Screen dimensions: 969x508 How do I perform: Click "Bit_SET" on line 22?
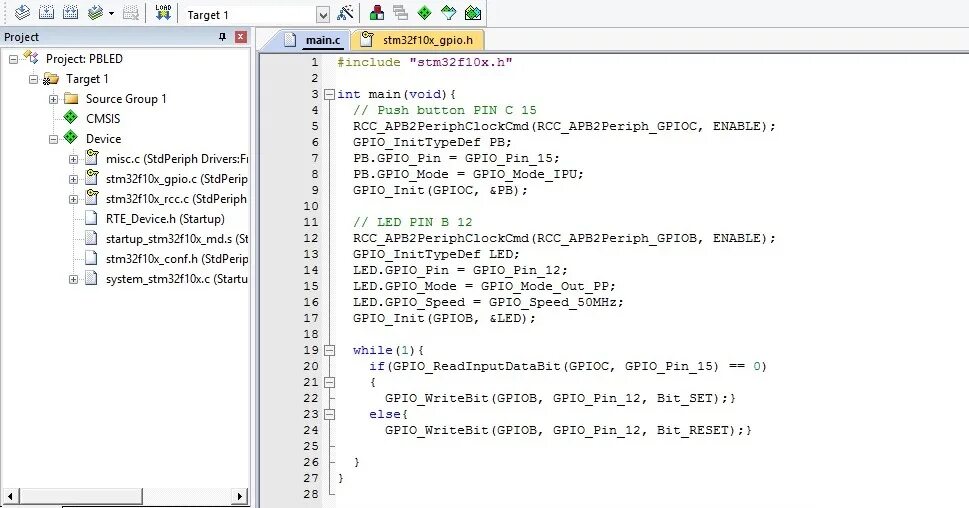684,398
